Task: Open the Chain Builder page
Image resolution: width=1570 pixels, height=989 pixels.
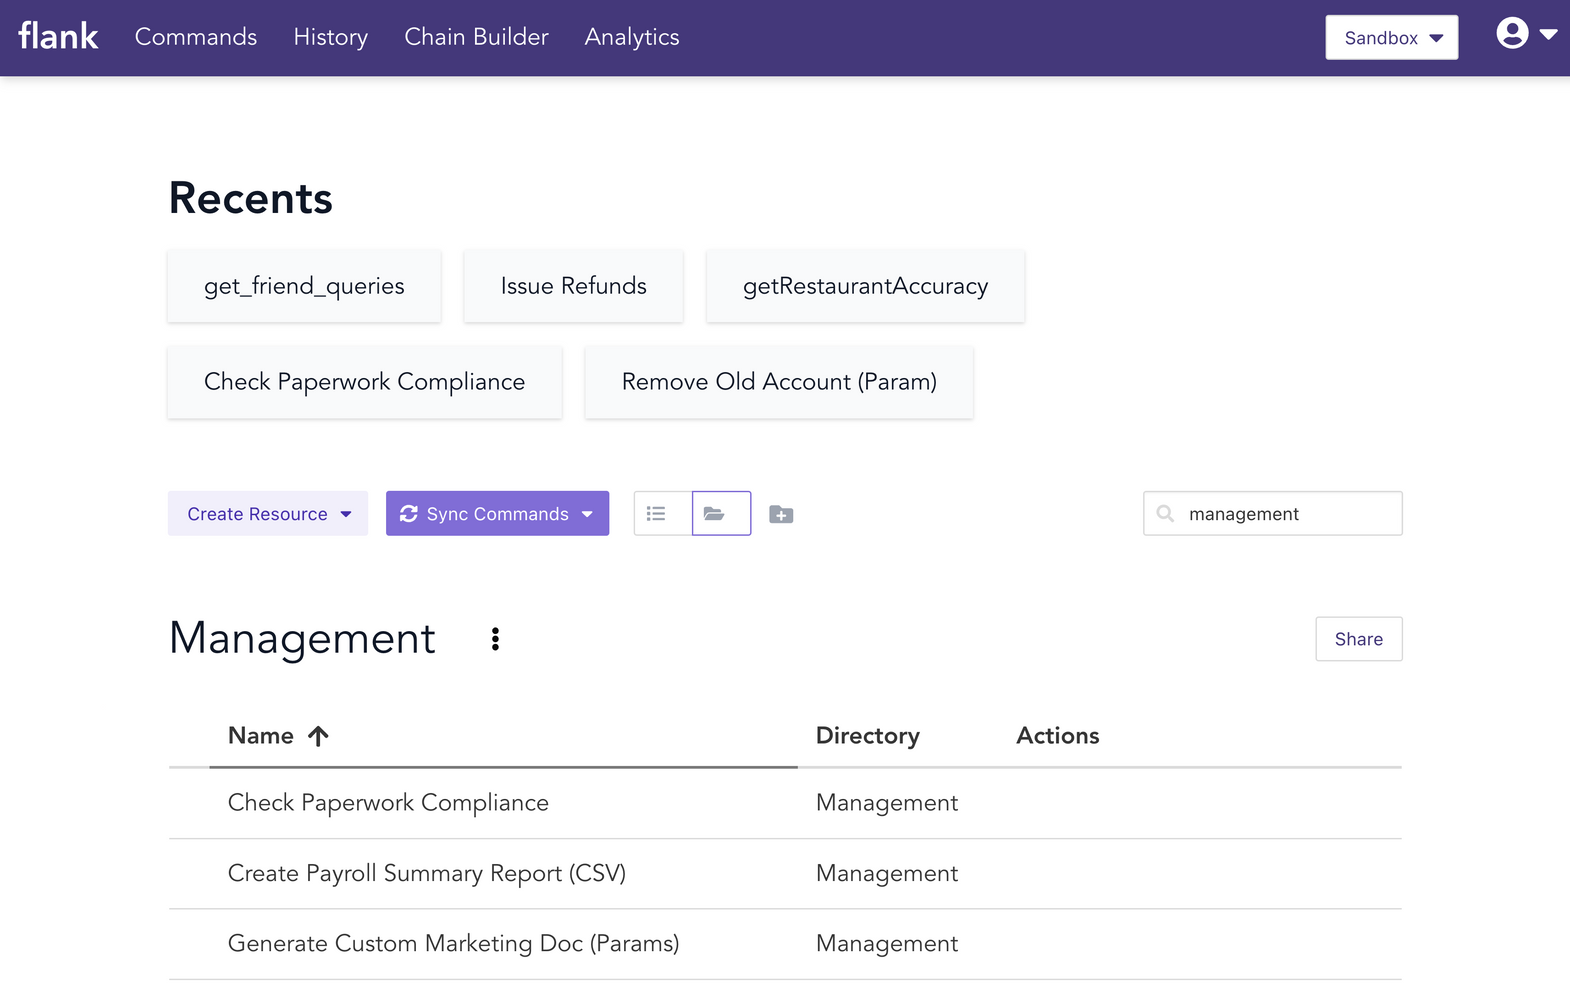Action: [x=476, y=37]
